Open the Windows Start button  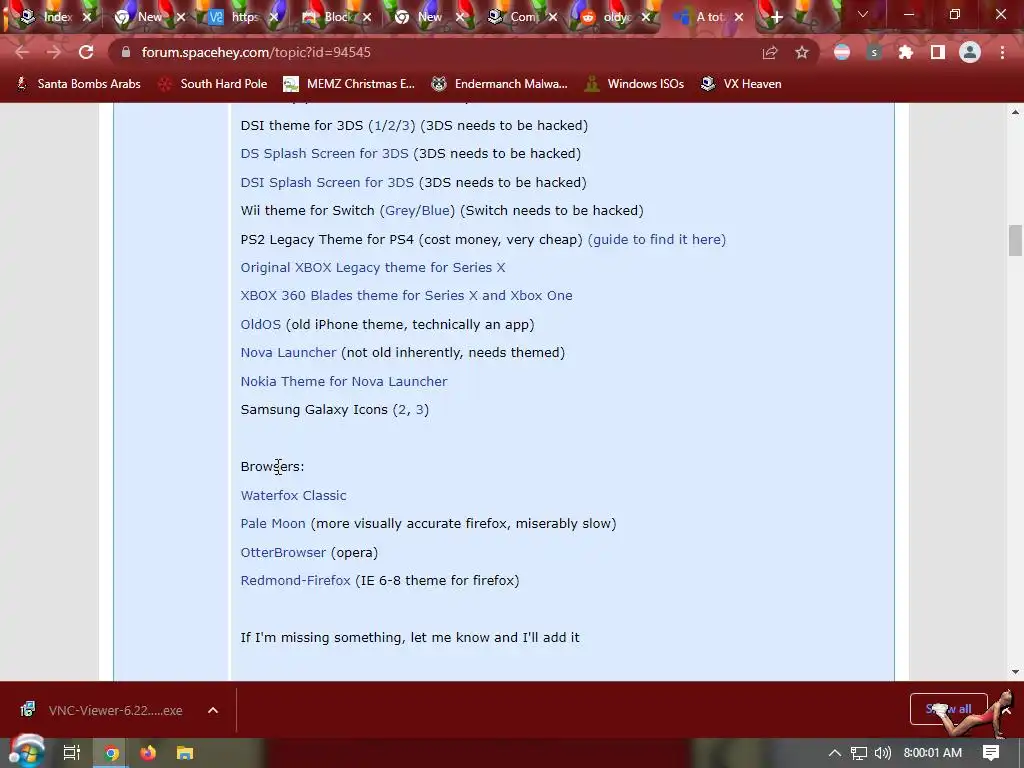(x=26, y=753)
